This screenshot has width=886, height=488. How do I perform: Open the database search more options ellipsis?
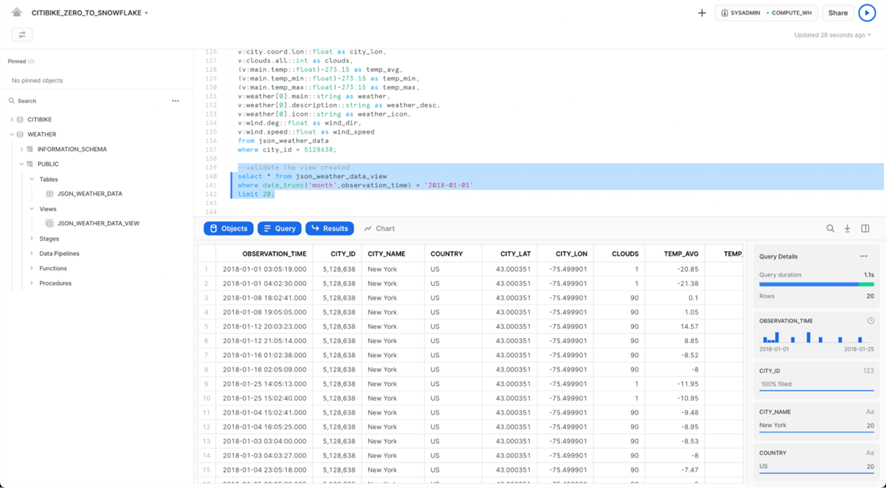point(175,101)
